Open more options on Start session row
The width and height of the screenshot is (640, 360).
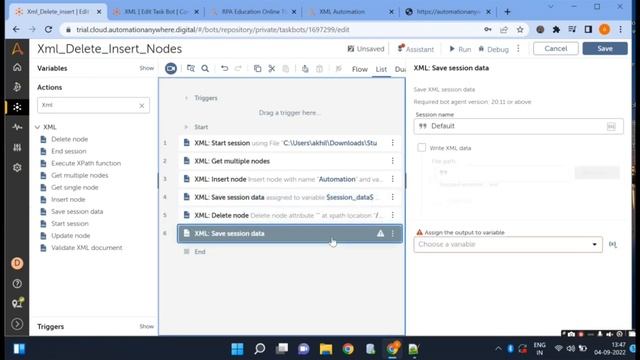tap(393, 143)
